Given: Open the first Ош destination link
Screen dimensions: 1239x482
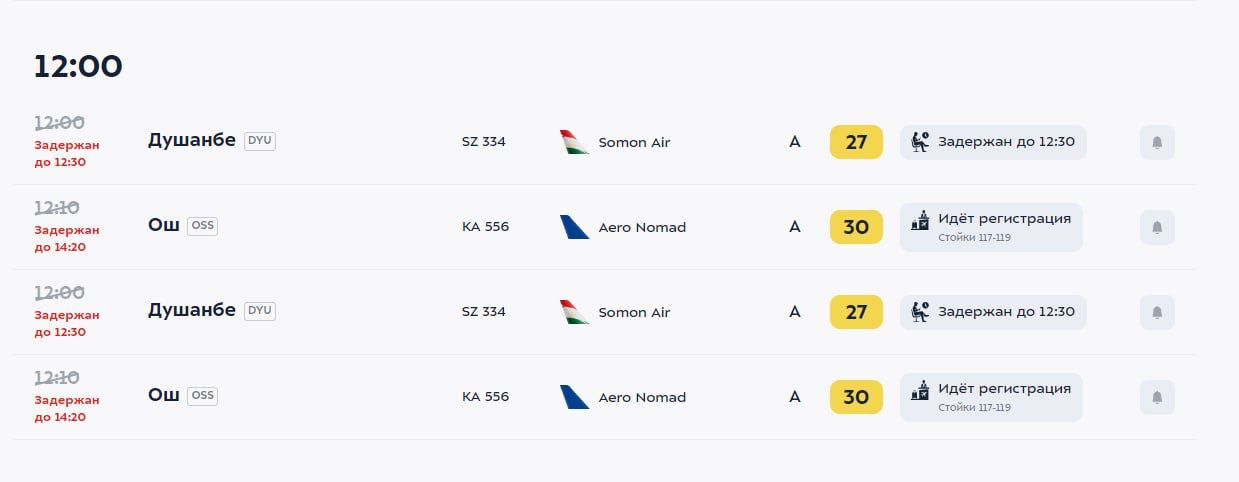Looking at the screenshot, I should click(x=163, y=225).
